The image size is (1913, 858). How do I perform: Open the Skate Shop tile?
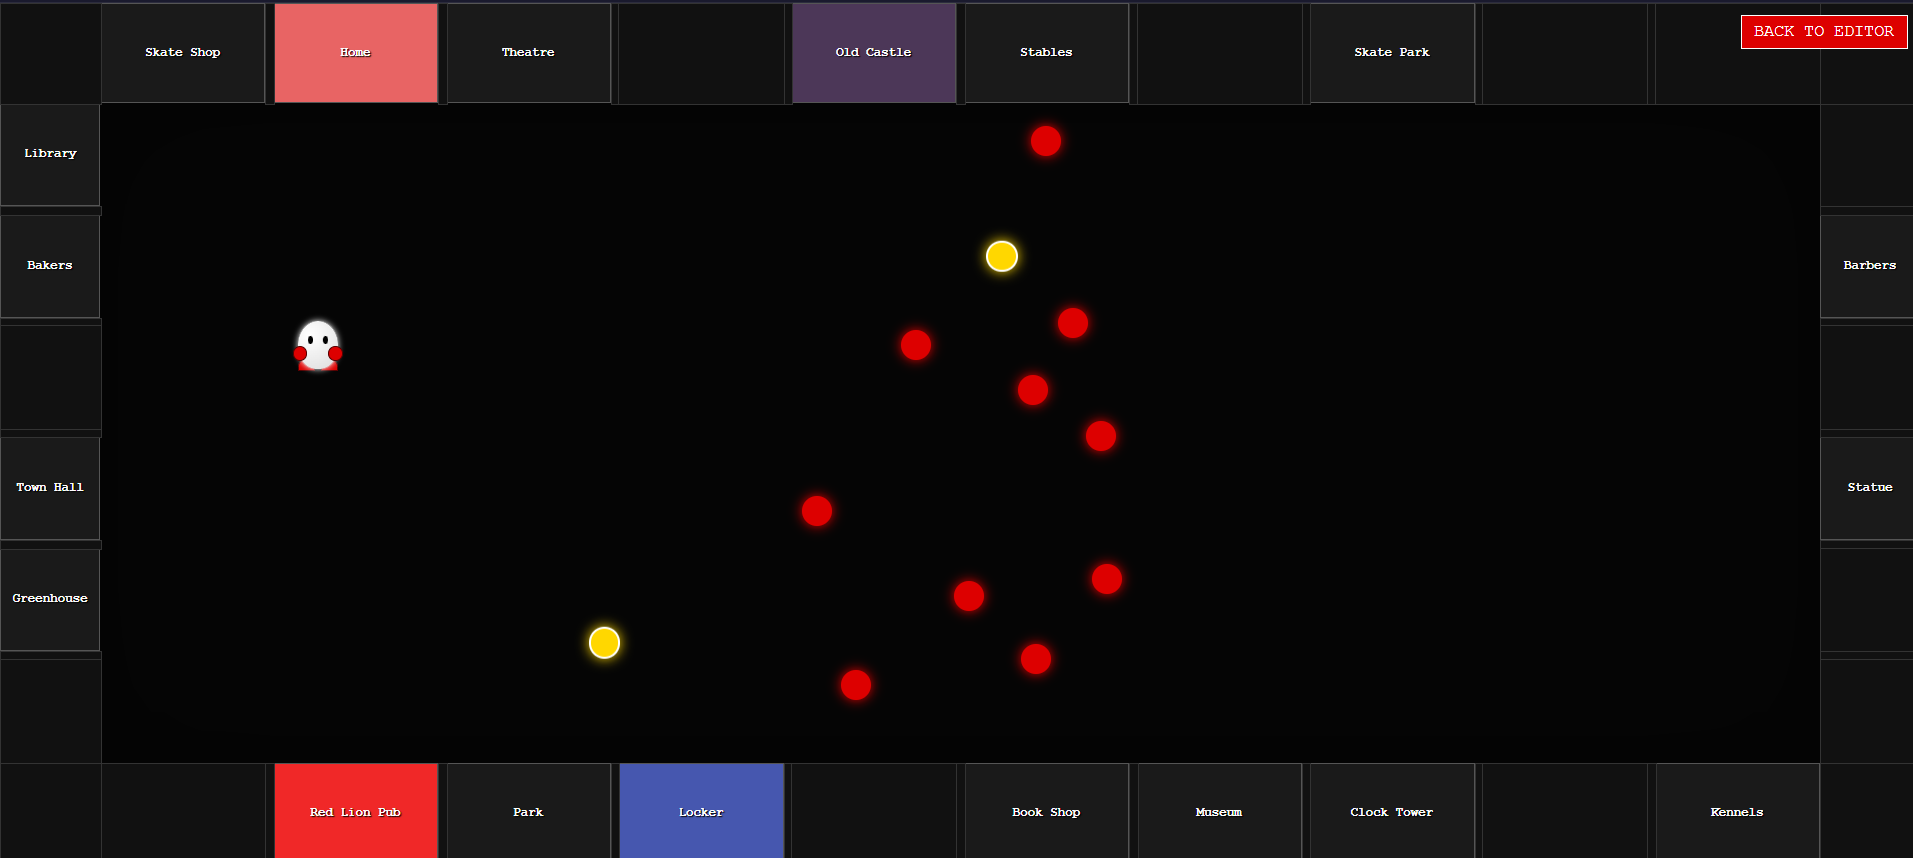click(x=182, y=53)
